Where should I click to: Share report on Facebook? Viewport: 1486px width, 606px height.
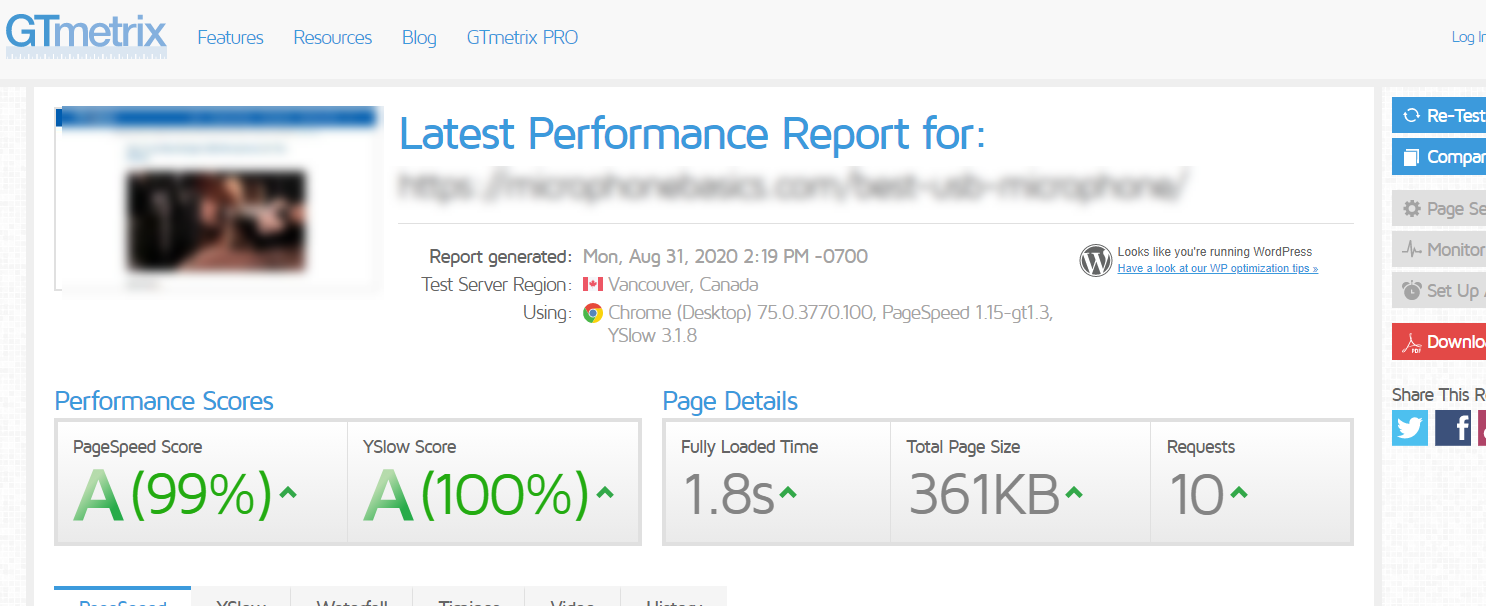(x=1453, y=428)
